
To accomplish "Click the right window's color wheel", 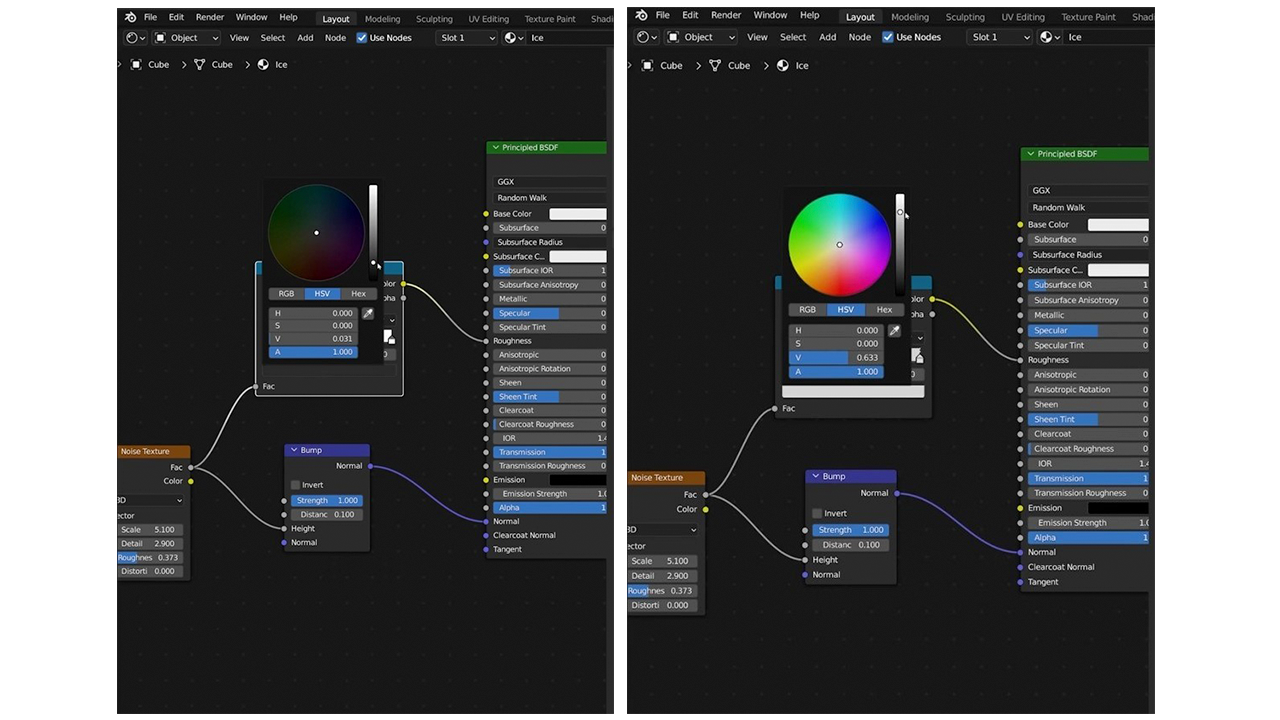I will (839, 245).
